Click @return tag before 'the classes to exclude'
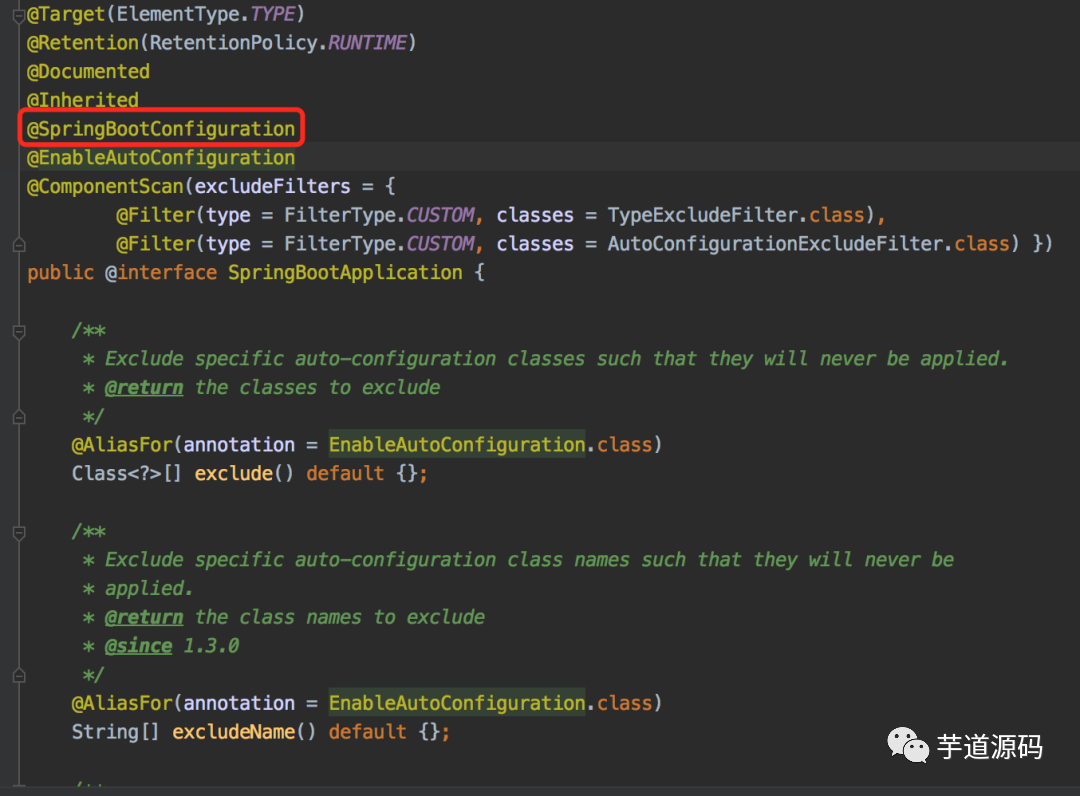The width and height of the screenshot is (1080, 796). tap(144, 388)
